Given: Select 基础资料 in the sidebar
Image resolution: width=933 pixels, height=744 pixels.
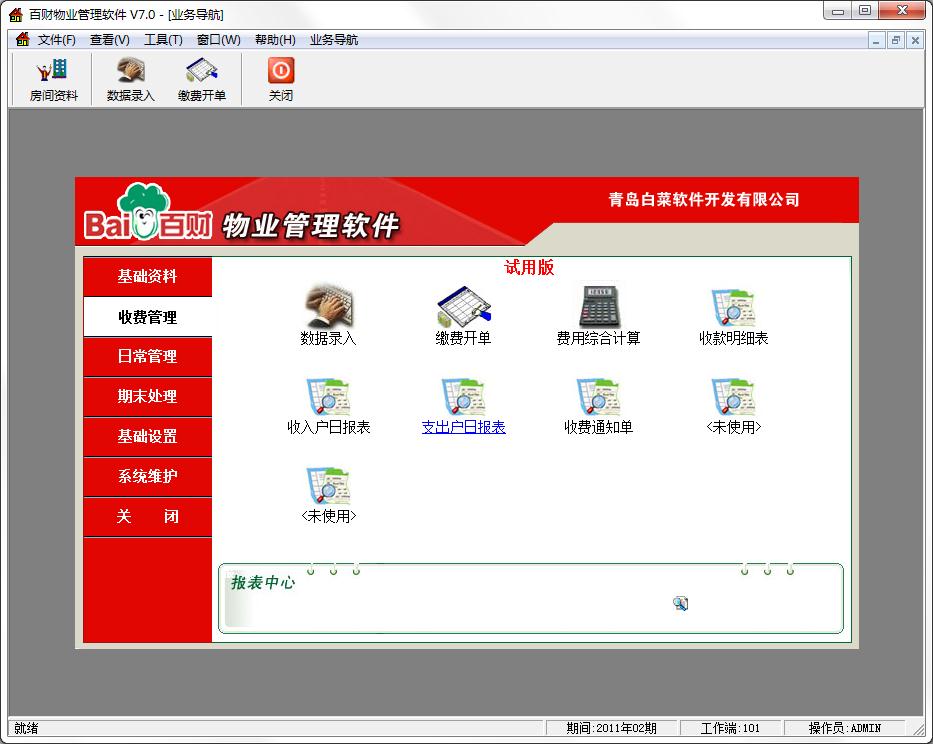Looking at the screenshot, I should coord(148,277).
